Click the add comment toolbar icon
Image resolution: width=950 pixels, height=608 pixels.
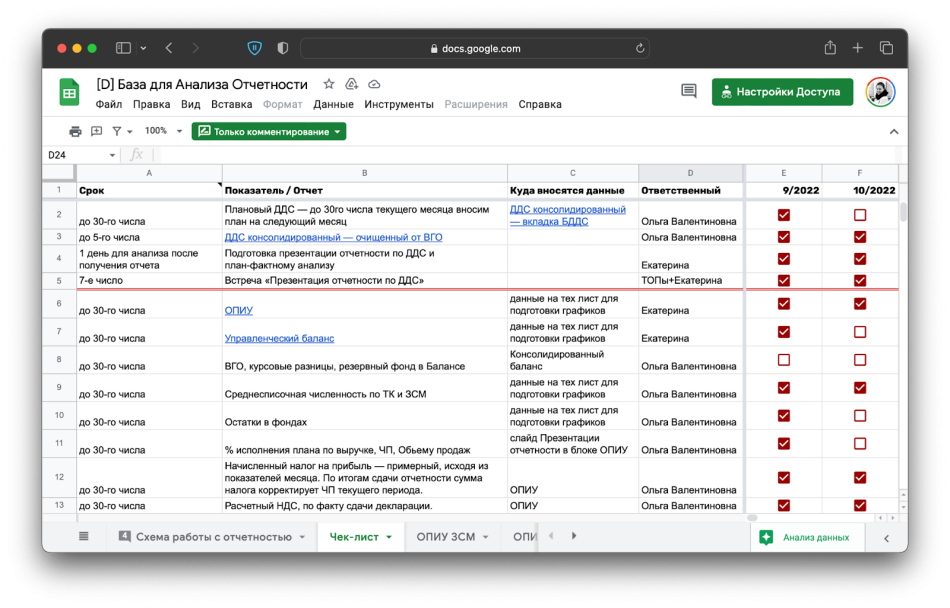96,131
